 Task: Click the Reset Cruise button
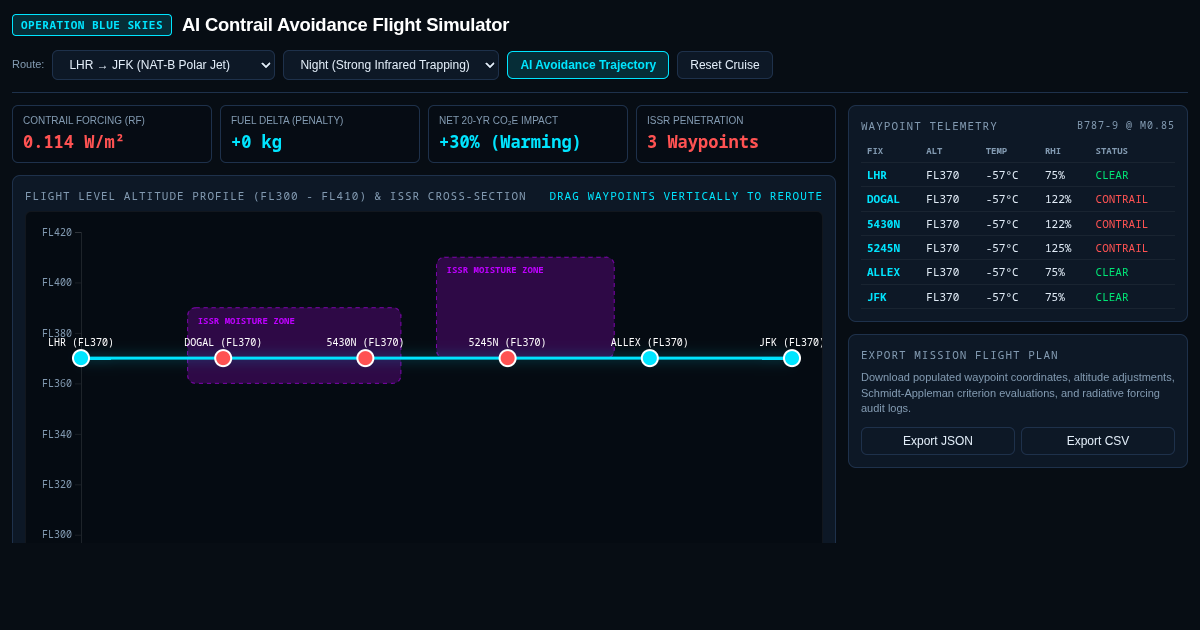click(725, 65)
